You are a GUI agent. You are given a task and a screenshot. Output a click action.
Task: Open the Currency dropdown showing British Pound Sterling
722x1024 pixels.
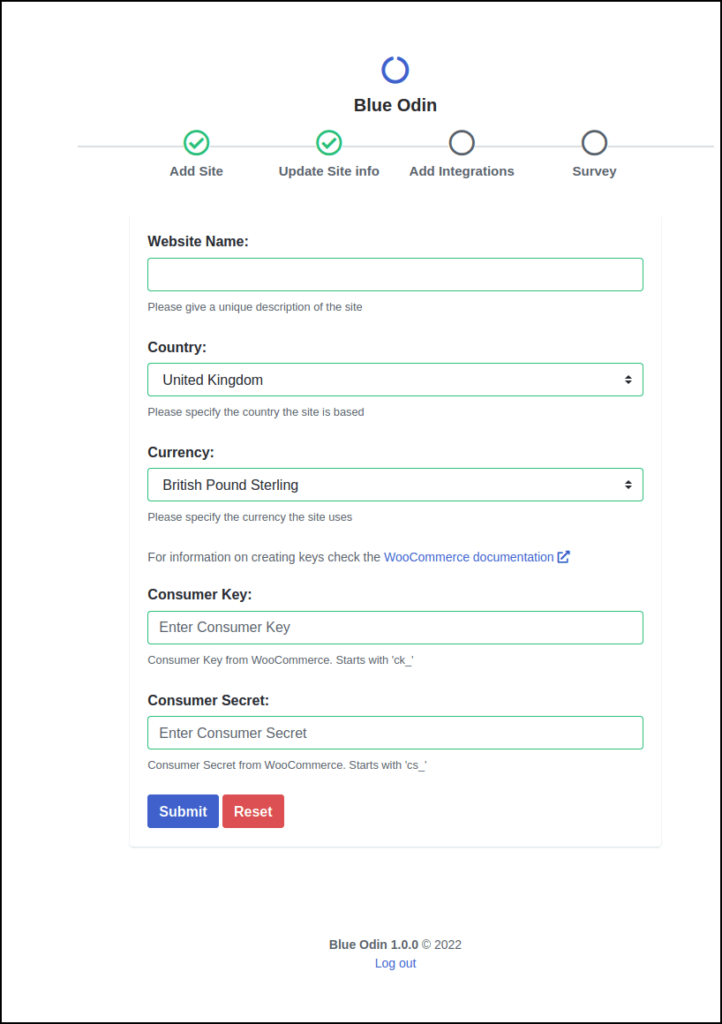tap(395, 484)
